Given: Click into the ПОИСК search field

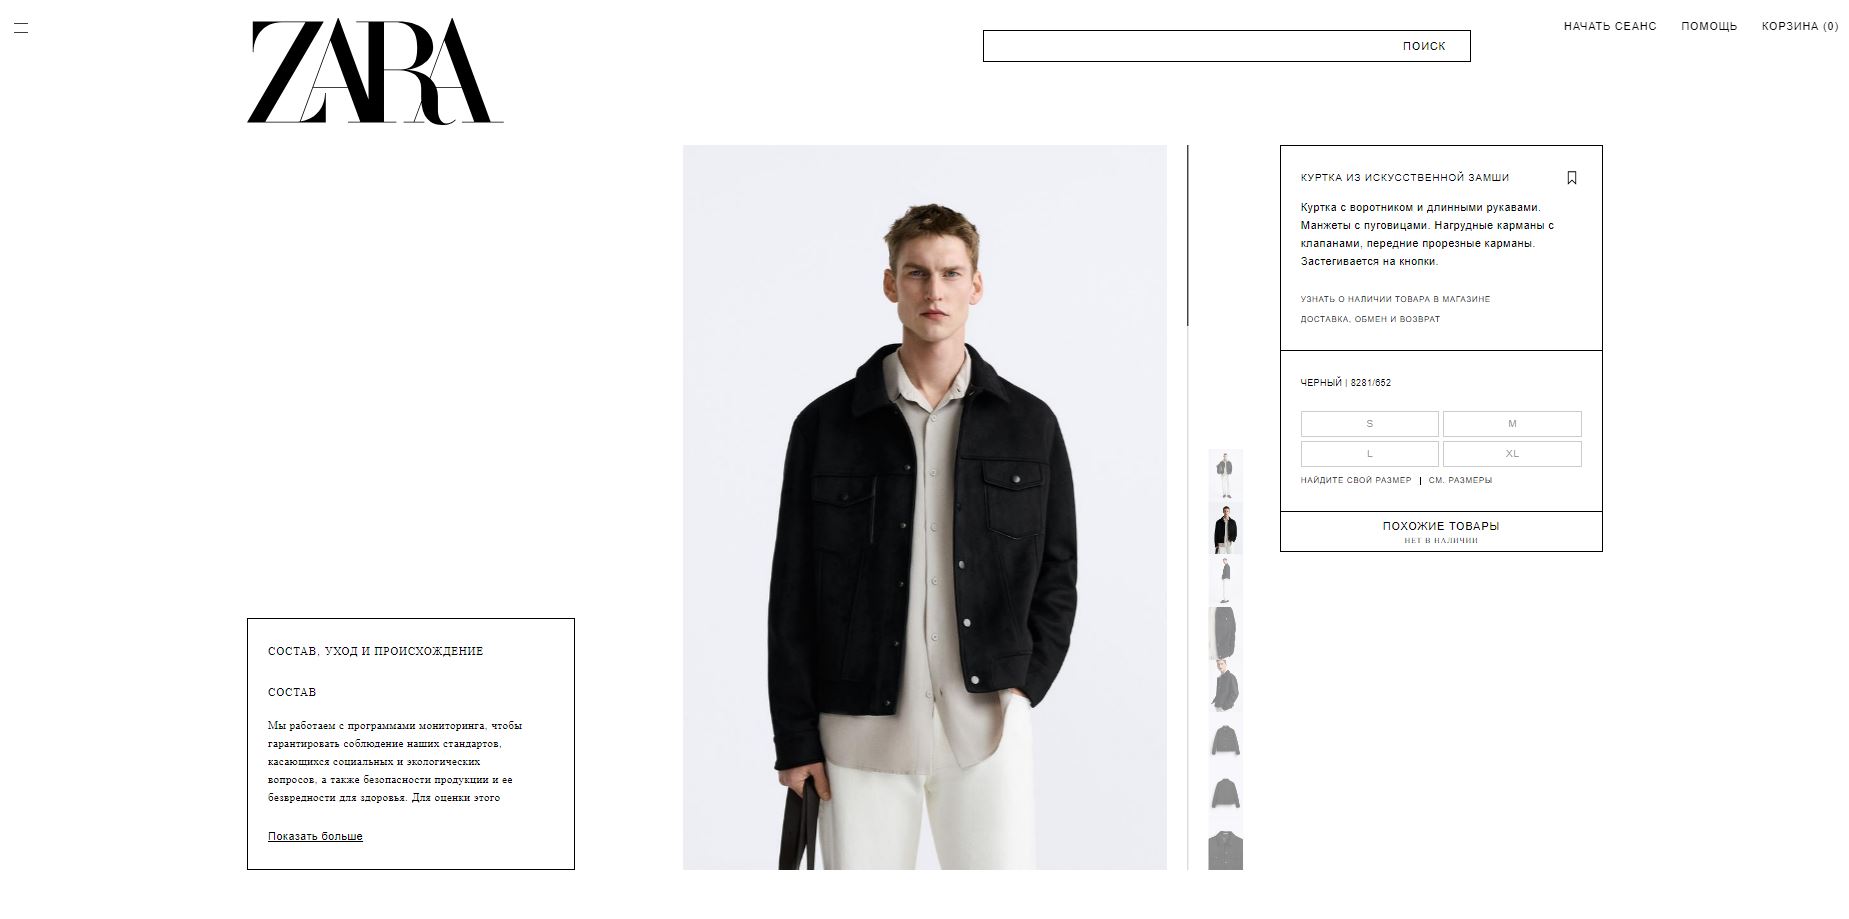Looking at the screenshot, I should click(x=1190, y=46).
